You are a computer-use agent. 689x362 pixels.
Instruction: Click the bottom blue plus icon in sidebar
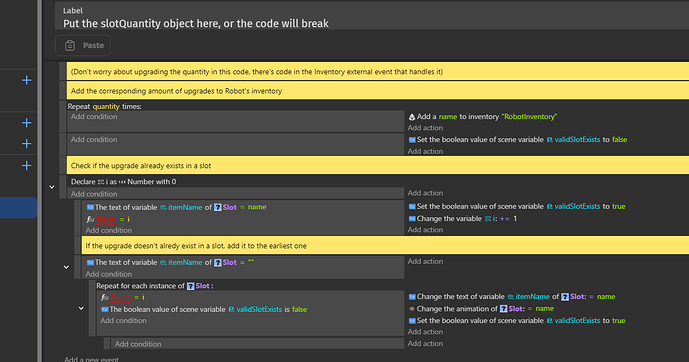coord(26,166)
